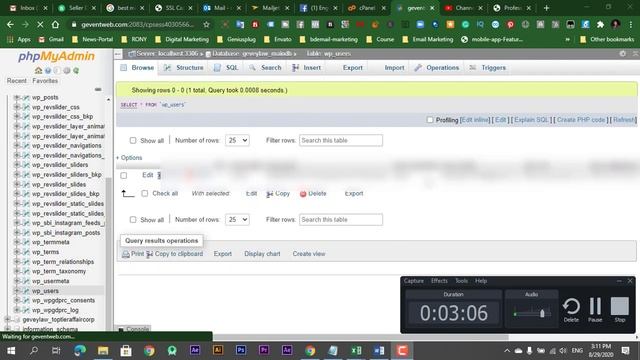Click Create view link
The image size is (640, 360).
(x=309, y=254)
